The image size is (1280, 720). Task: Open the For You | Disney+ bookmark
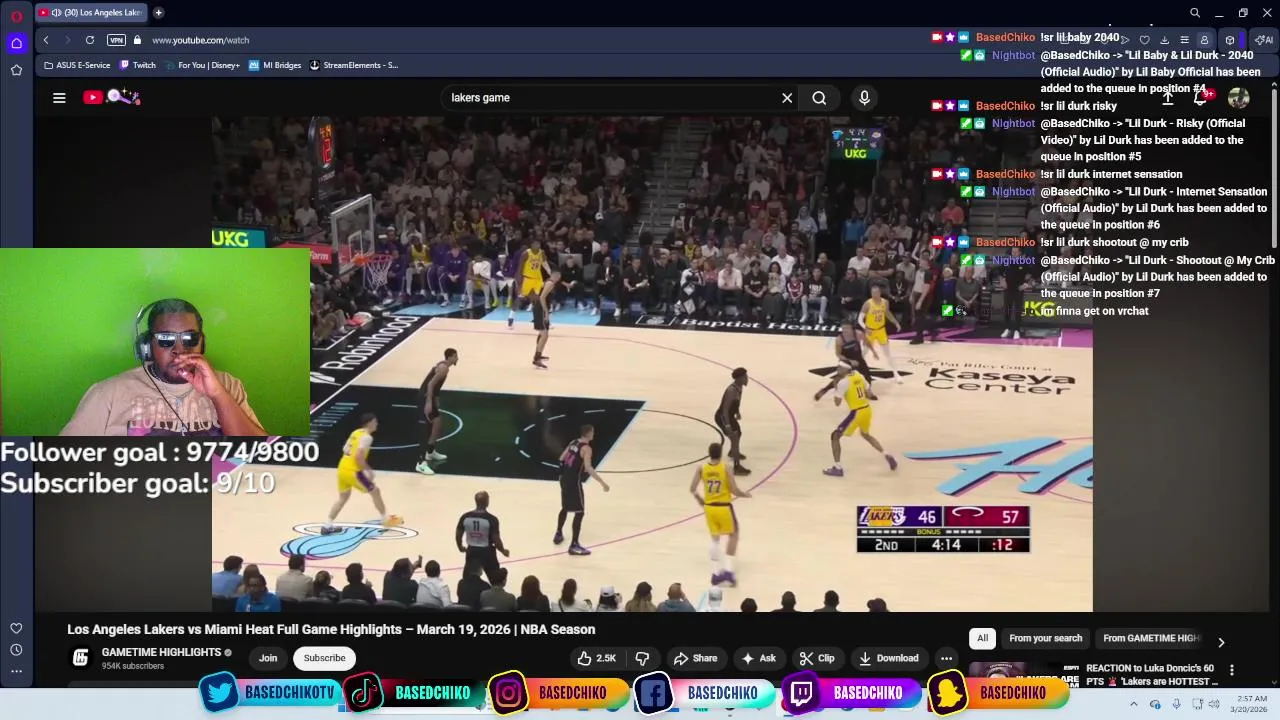(x=202, y=65)
